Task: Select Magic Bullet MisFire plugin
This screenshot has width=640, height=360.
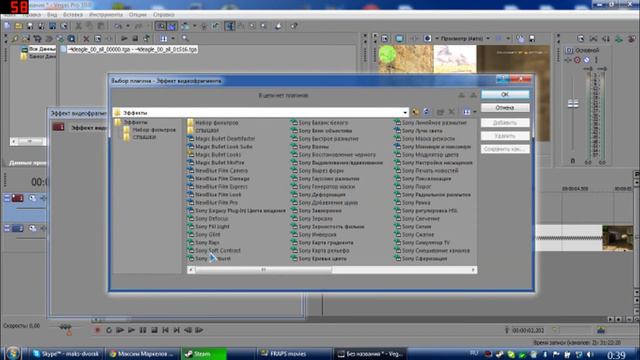Action: [220, 162]
